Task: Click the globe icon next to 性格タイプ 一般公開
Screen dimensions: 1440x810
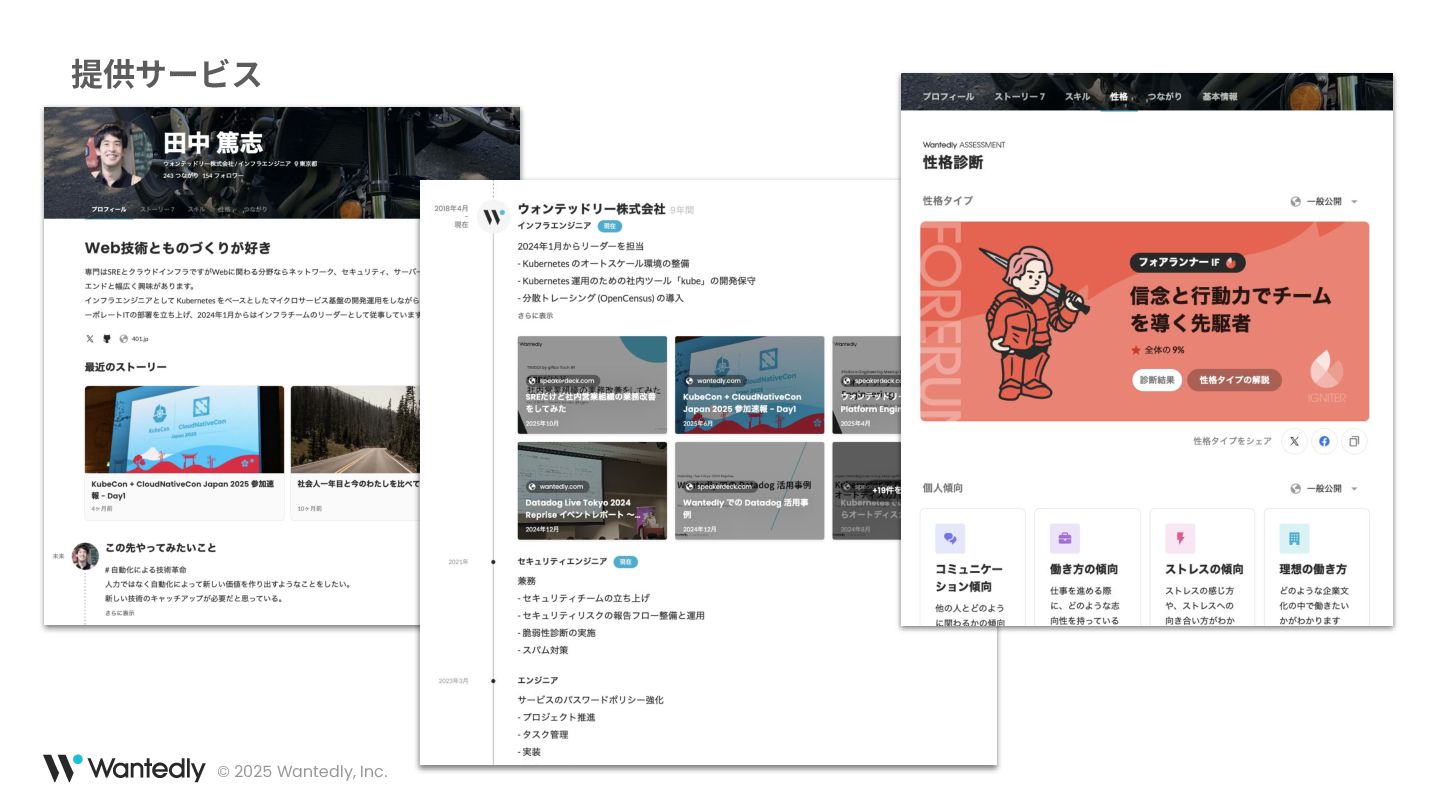Action: click(1296, 201)
